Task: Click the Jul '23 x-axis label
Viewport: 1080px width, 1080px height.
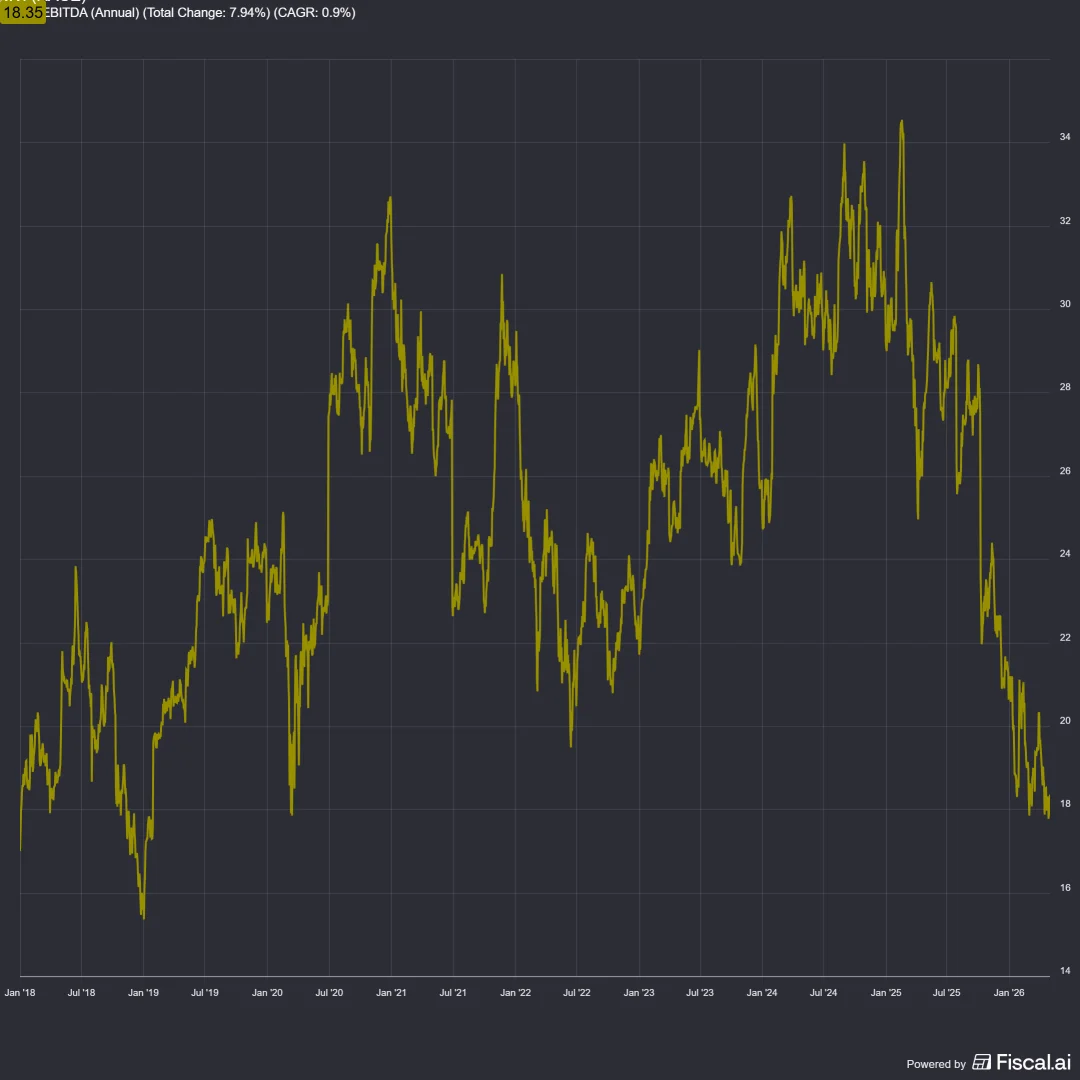Action: [700, 993]
